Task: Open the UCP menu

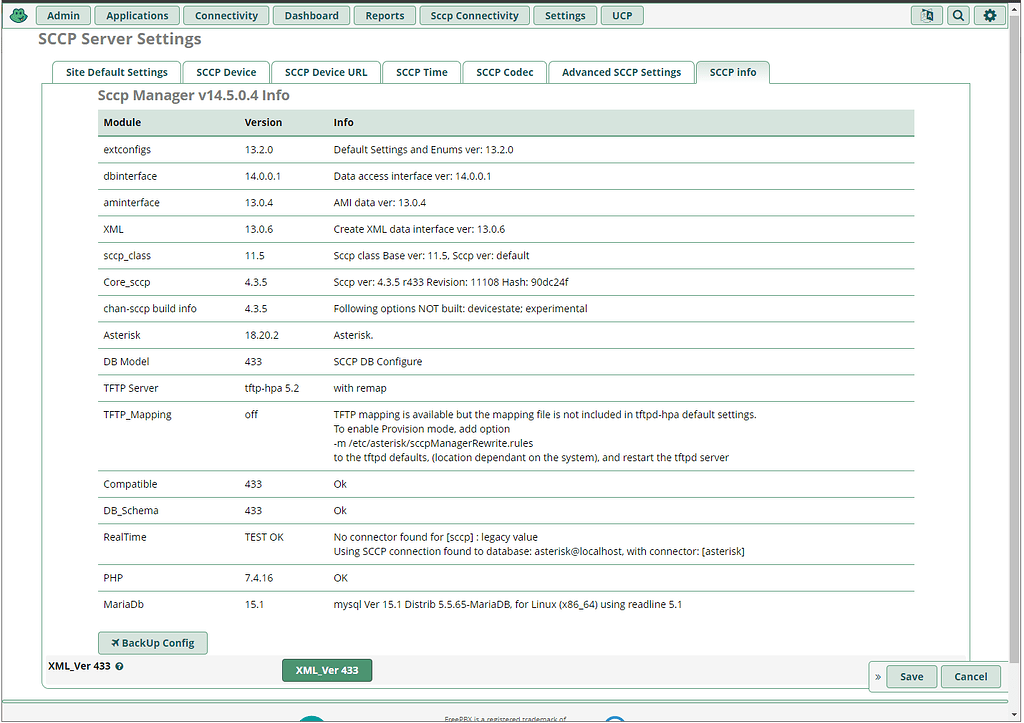Action: click(621, 15)
